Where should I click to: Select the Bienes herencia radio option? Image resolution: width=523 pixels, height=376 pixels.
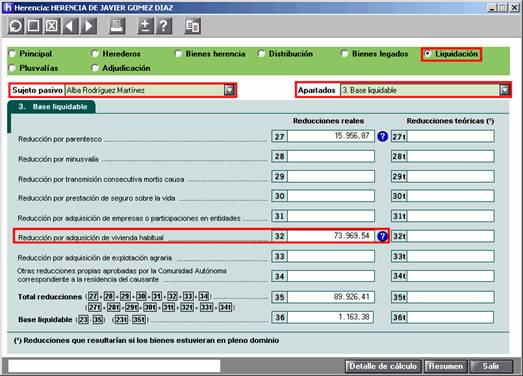click(x=178, y=54)
